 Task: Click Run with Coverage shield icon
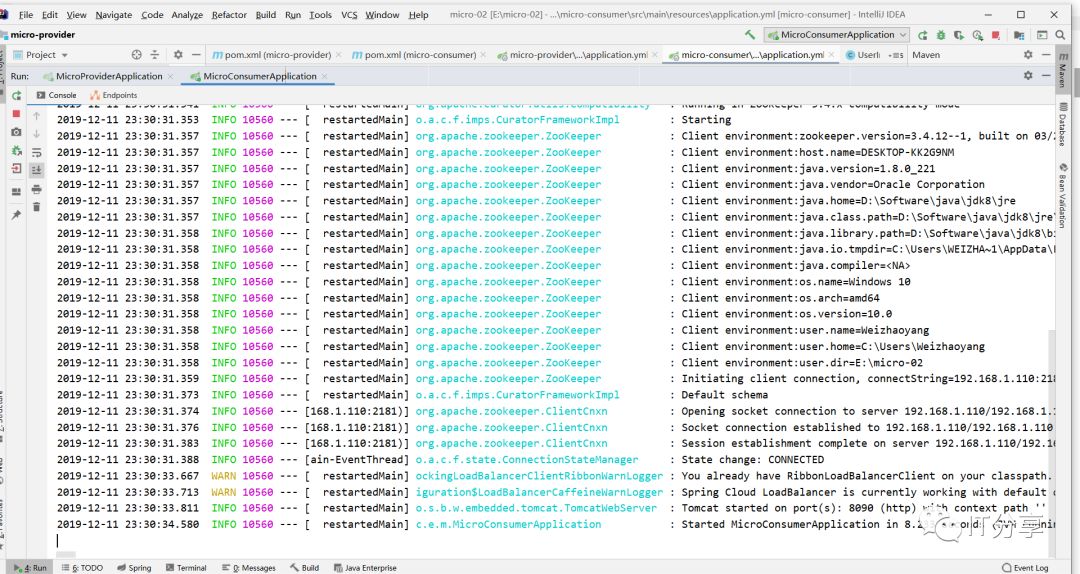(958, 34)
